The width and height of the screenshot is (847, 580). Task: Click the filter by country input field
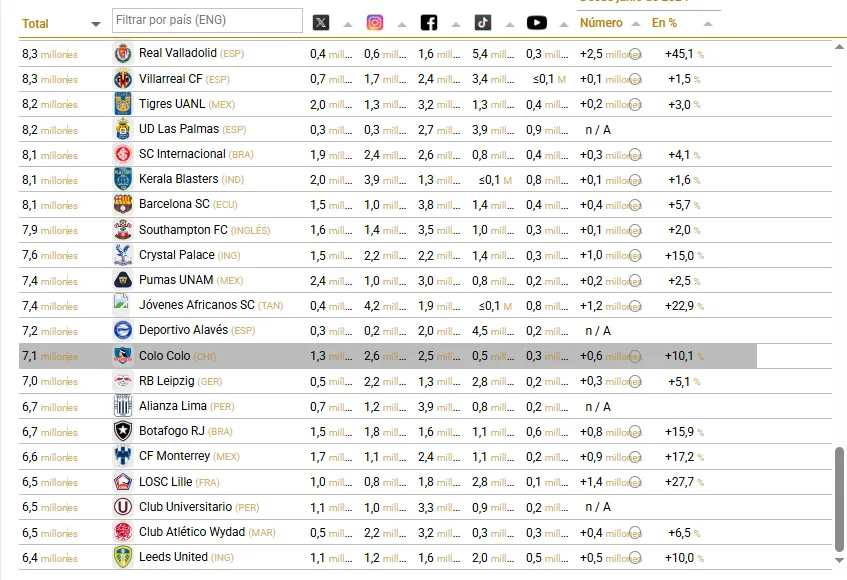[x=207, y=20]
